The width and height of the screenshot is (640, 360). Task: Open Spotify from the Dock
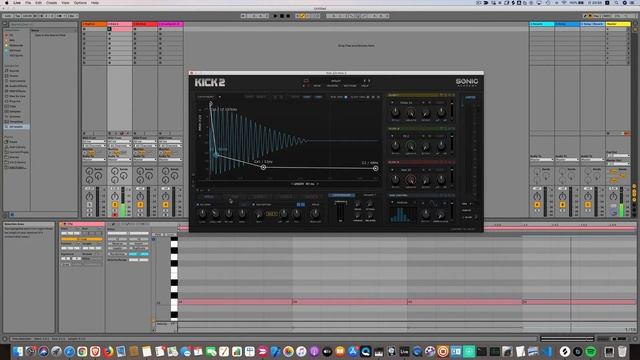tap(591, 351)
